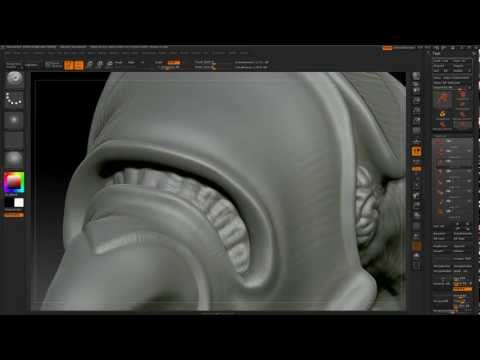480x360 pixels.
Task: Open the material sphere selector
Action: point(14,160)
